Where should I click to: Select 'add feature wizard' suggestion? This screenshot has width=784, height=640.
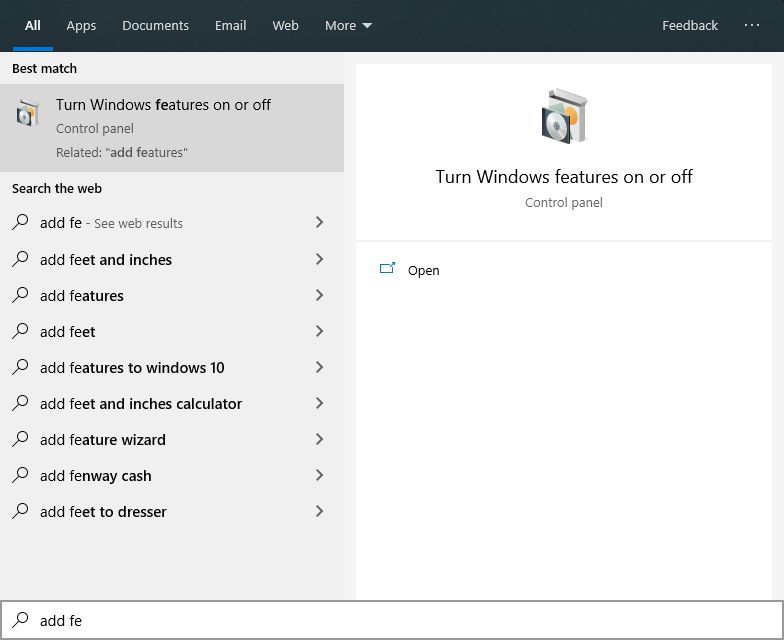pos(172,440)
